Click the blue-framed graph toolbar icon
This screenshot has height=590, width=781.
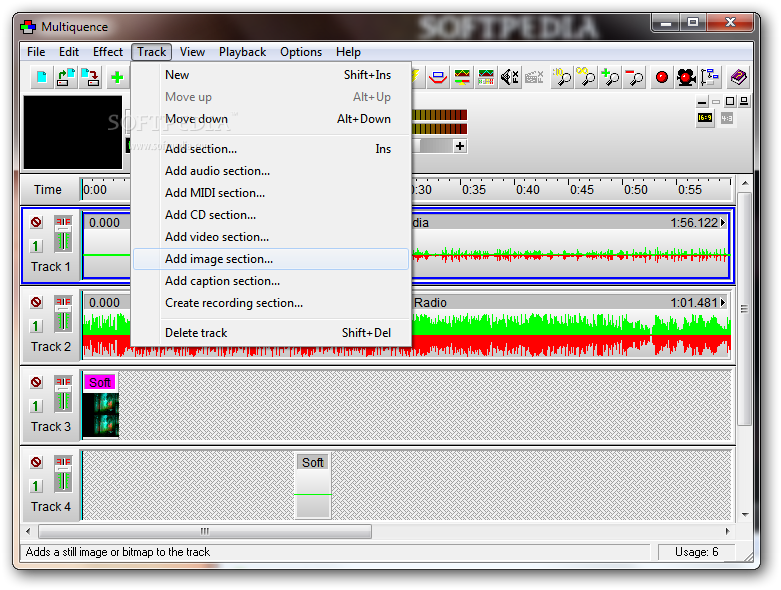coord(486,77)
